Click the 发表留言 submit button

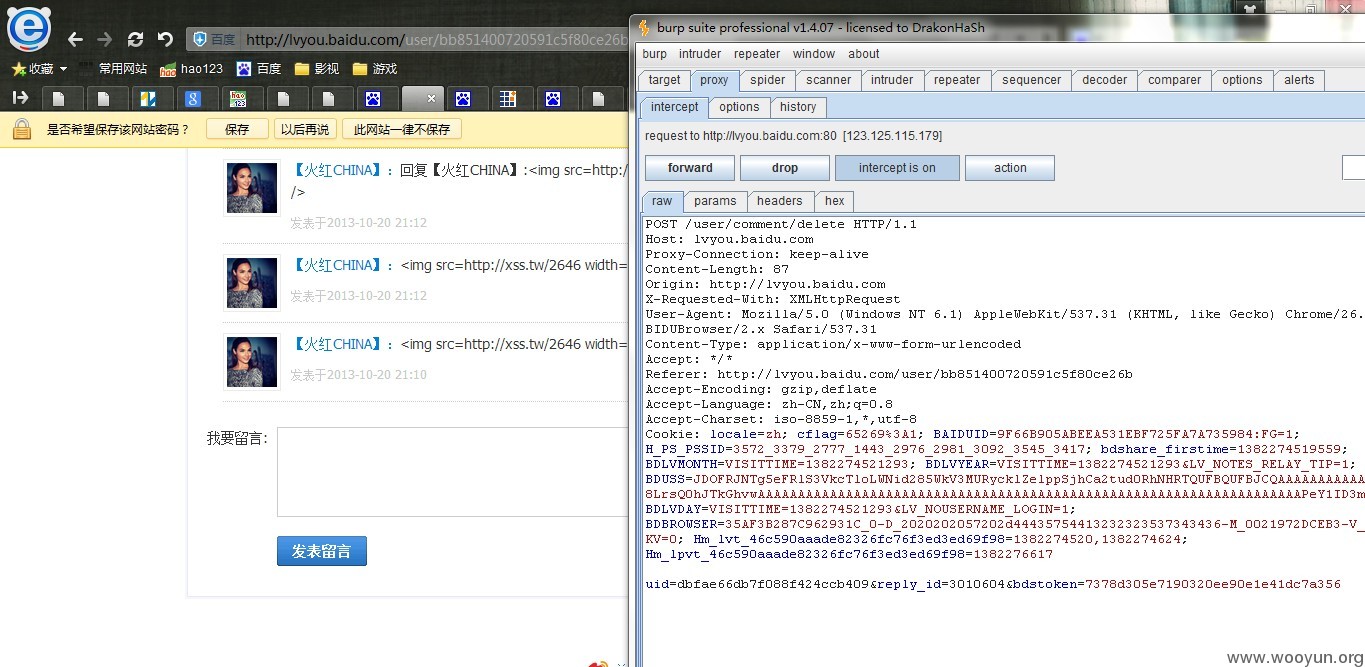point(321,551)
